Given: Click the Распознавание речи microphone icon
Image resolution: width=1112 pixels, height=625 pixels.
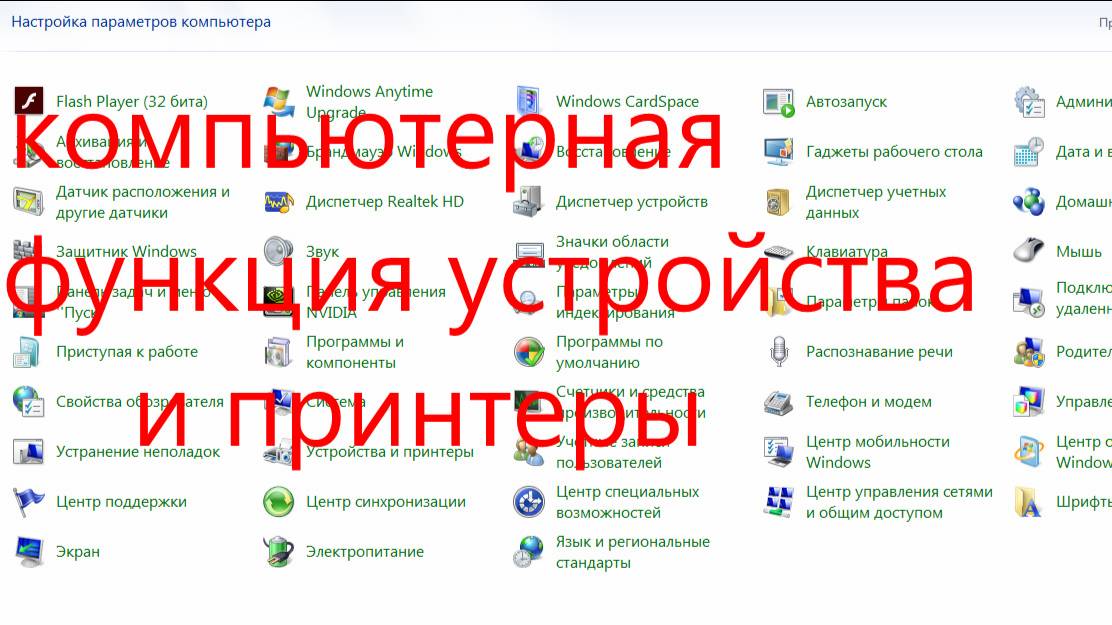Looking at the screenshot, I should pyautogui.click(x=779, y=352).
